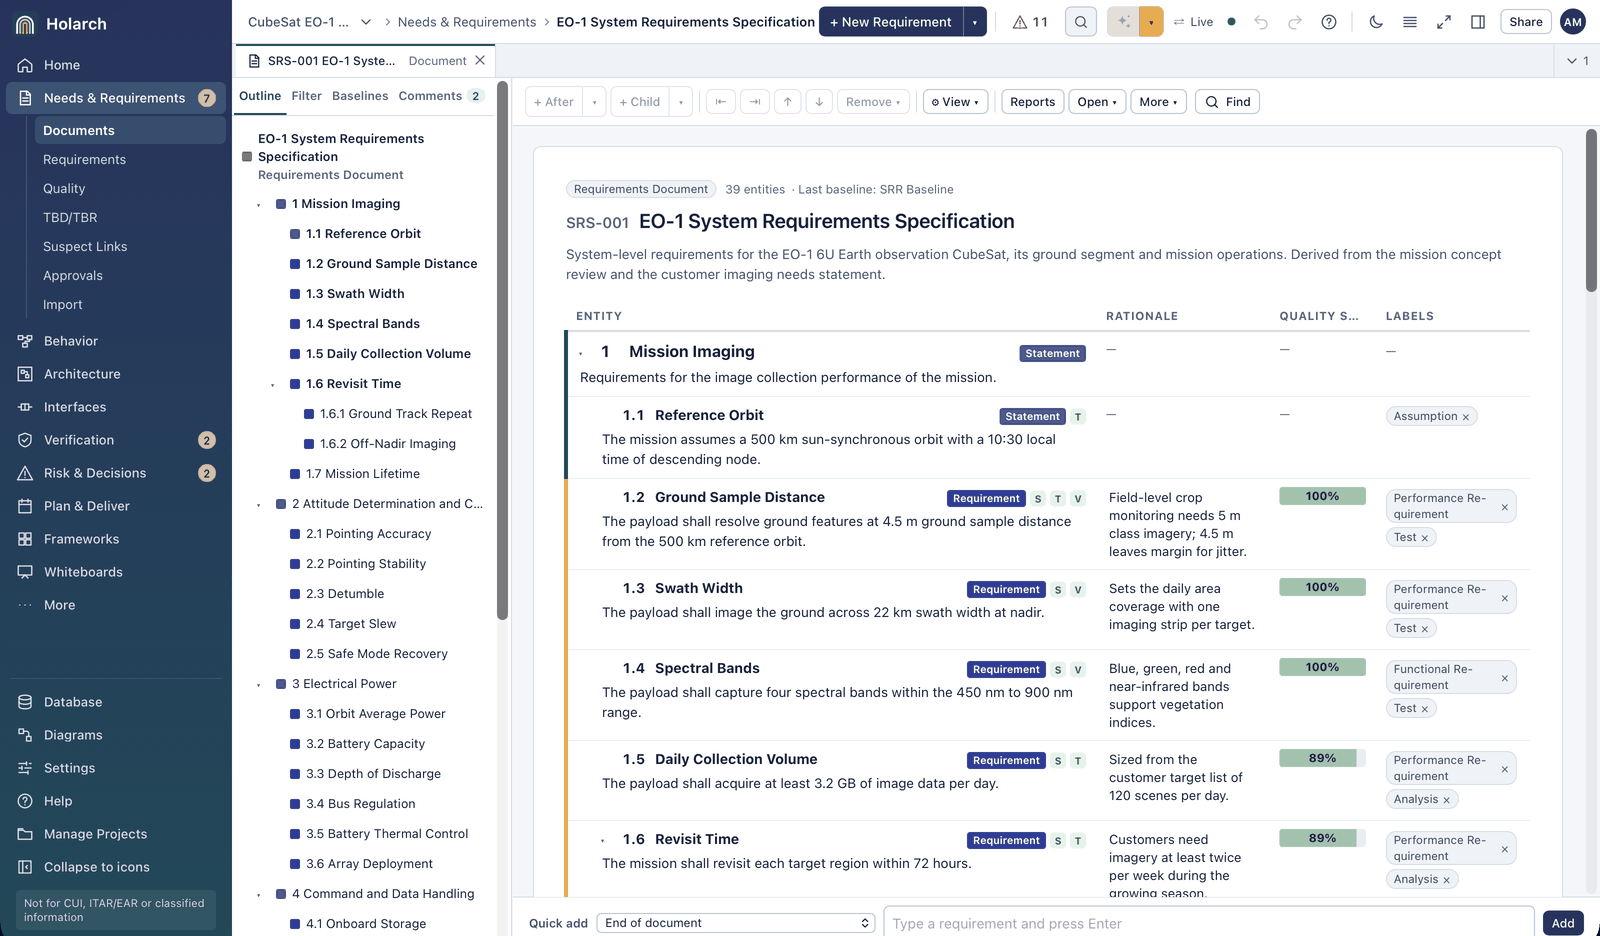Open the Verification section
Screen dimensions: 1600x936
tap(116, 440)
